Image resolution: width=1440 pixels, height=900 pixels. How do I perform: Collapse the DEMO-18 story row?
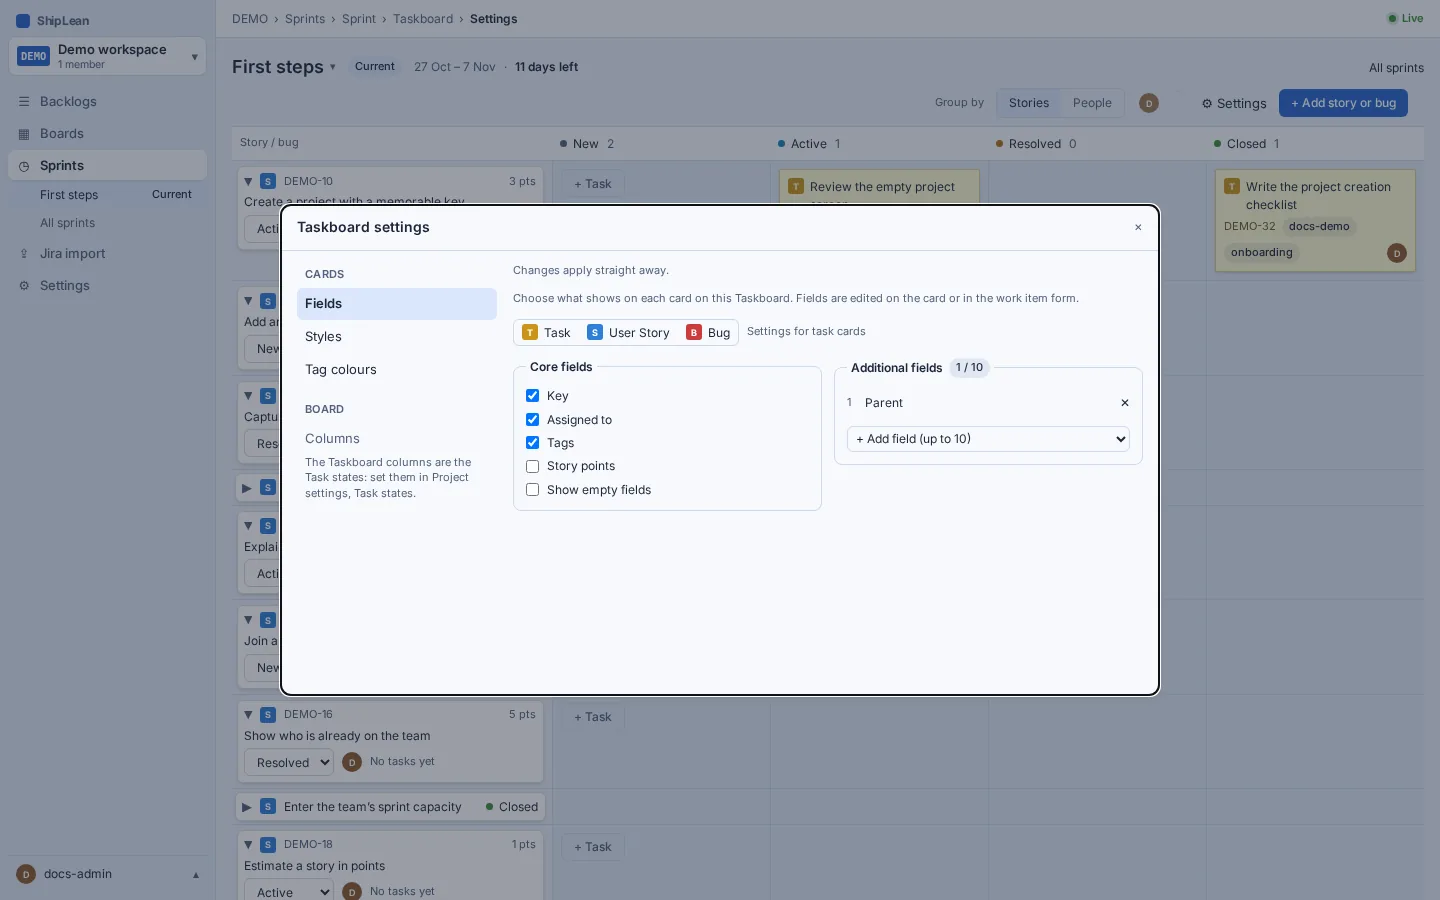(248, 845)
